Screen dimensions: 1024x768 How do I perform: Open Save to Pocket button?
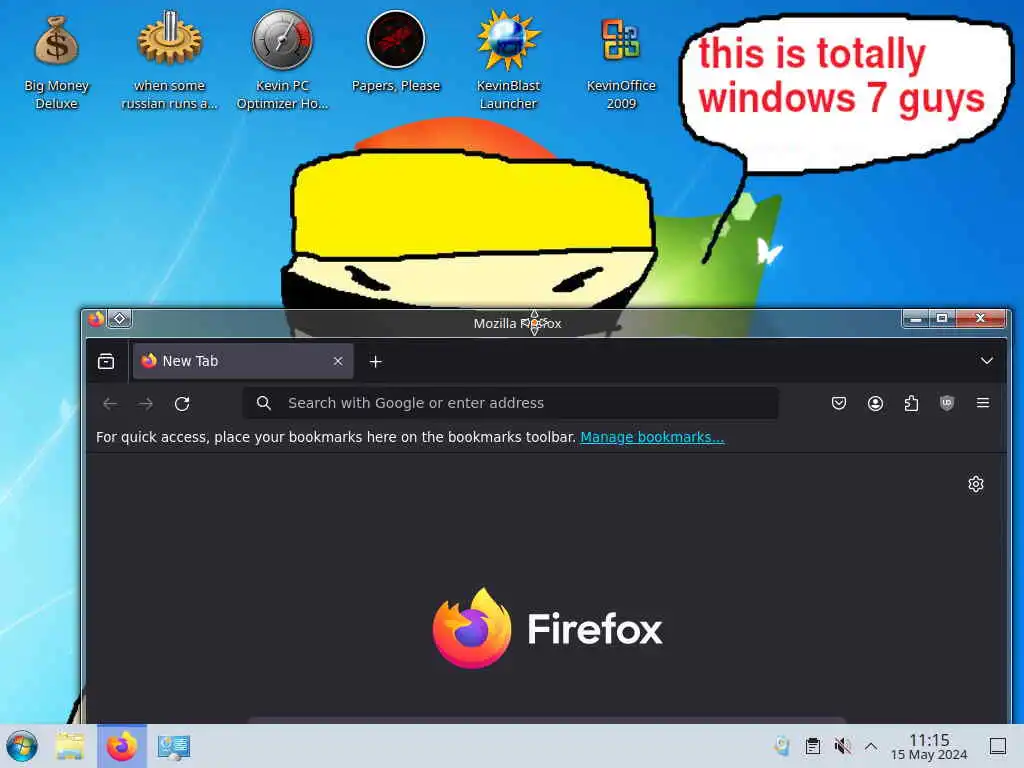(839, 403)
